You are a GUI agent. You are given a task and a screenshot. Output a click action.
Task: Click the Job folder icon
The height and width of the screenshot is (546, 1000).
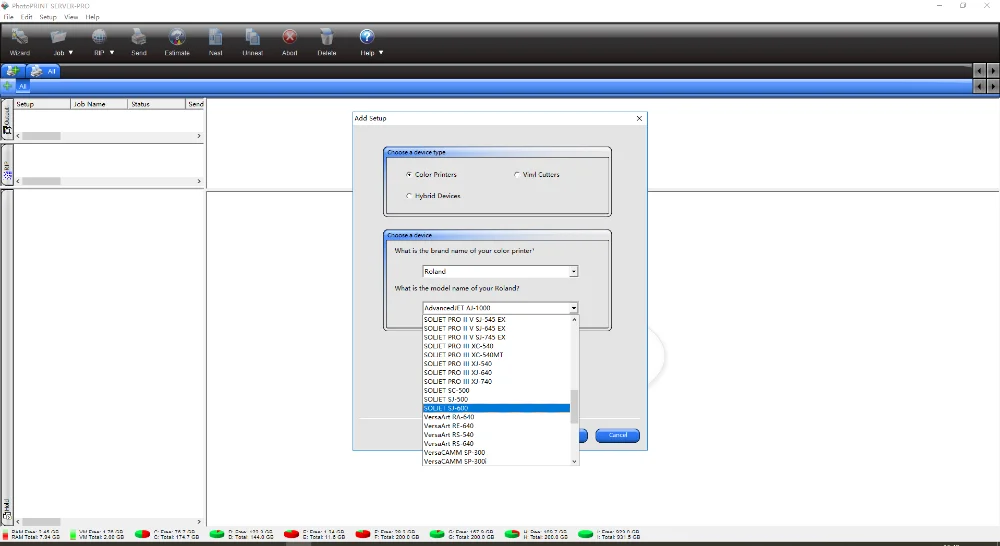(59, 37)
